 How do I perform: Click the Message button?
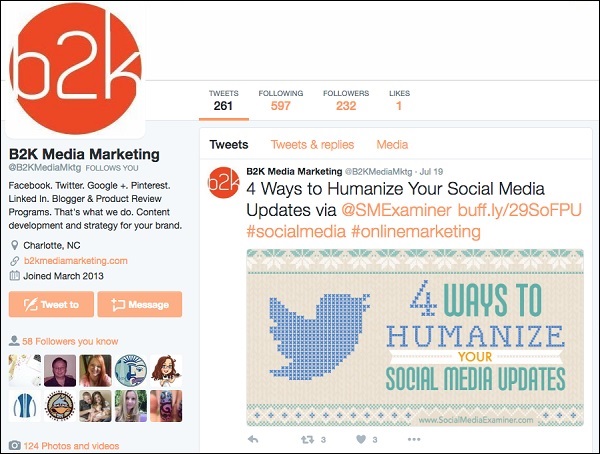[140, 304]
